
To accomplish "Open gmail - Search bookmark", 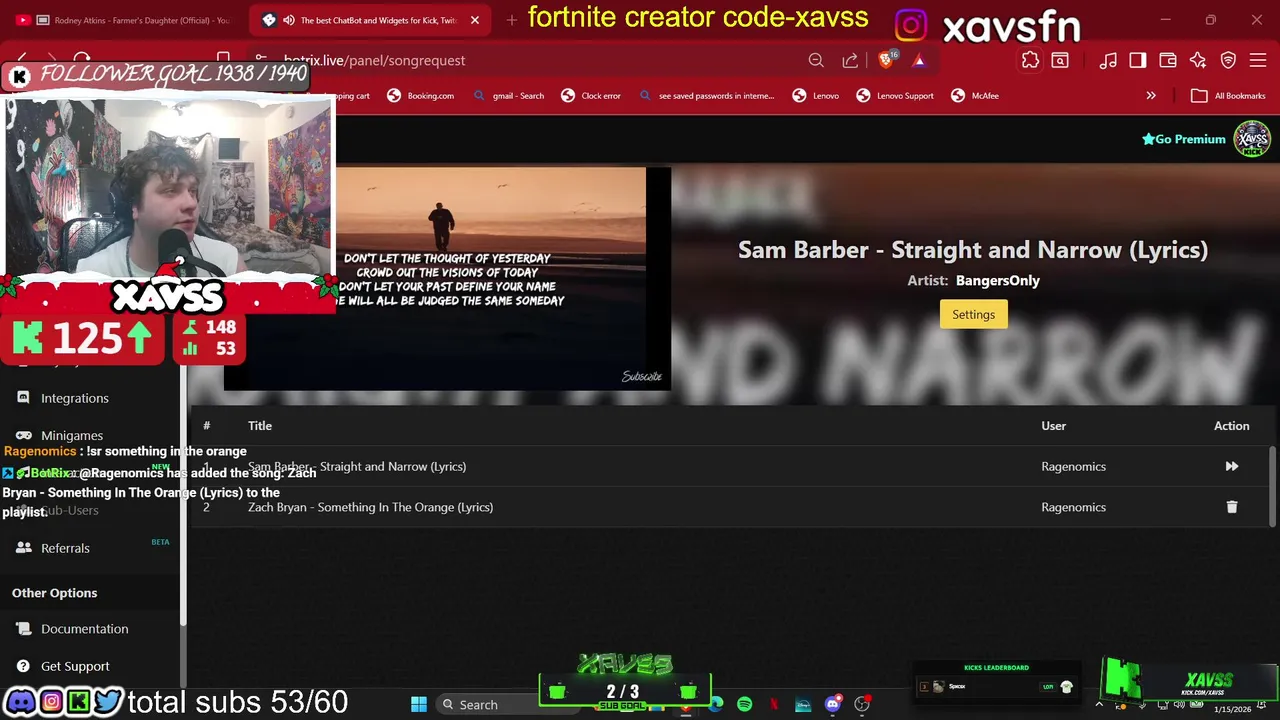I will pos(509,96).
